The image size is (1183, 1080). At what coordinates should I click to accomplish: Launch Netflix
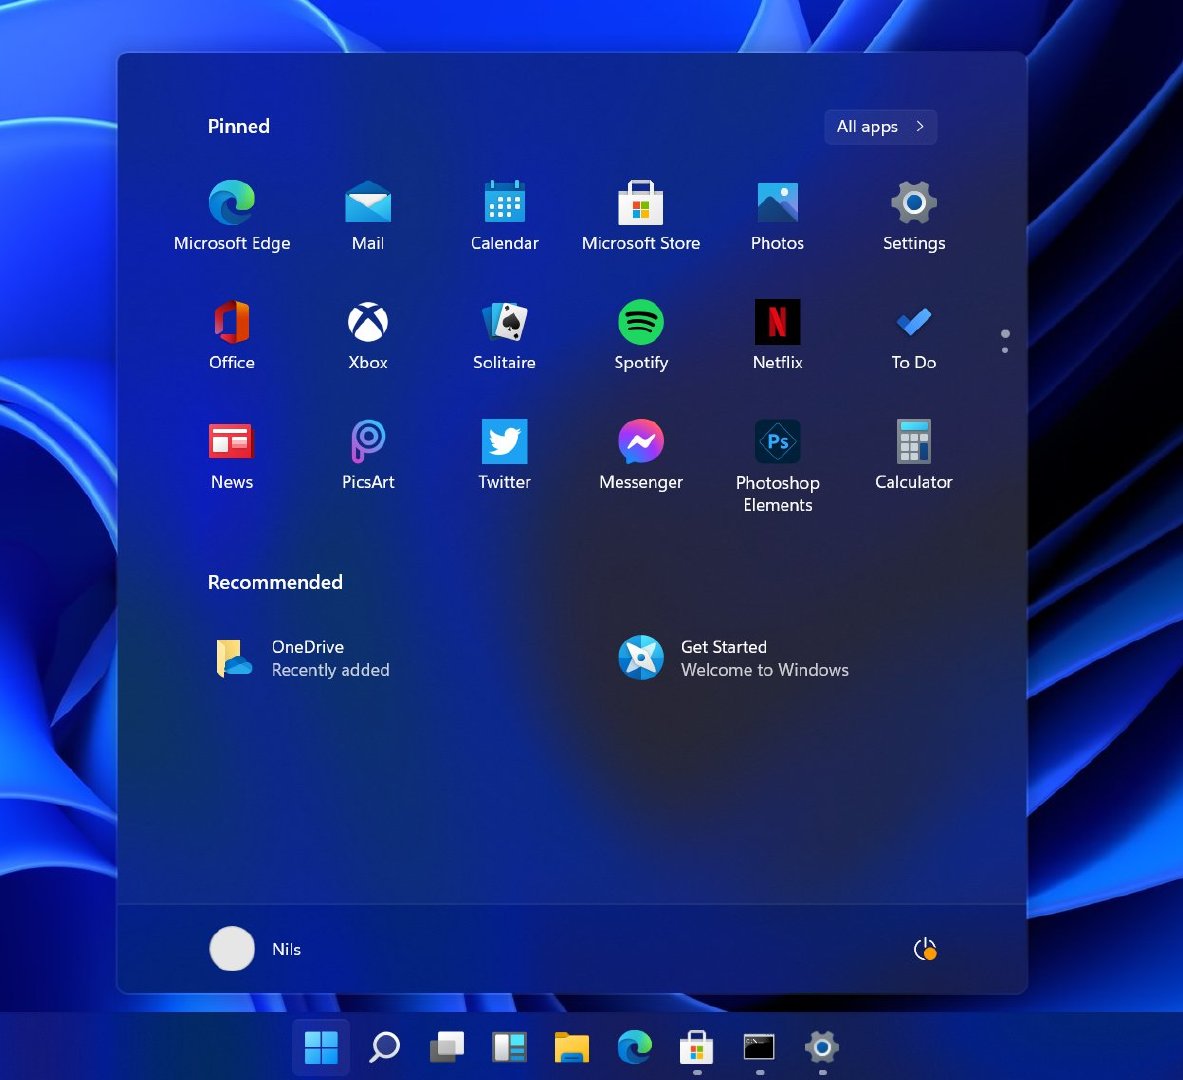tap(777, 335)
